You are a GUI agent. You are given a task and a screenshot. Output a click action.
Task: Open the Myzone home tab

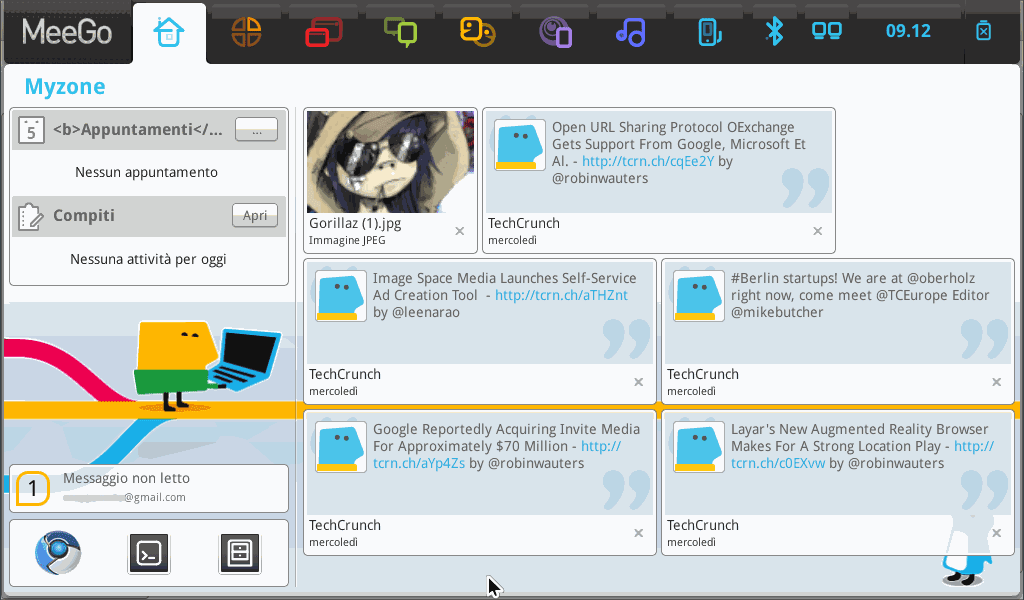coord(169,33)
